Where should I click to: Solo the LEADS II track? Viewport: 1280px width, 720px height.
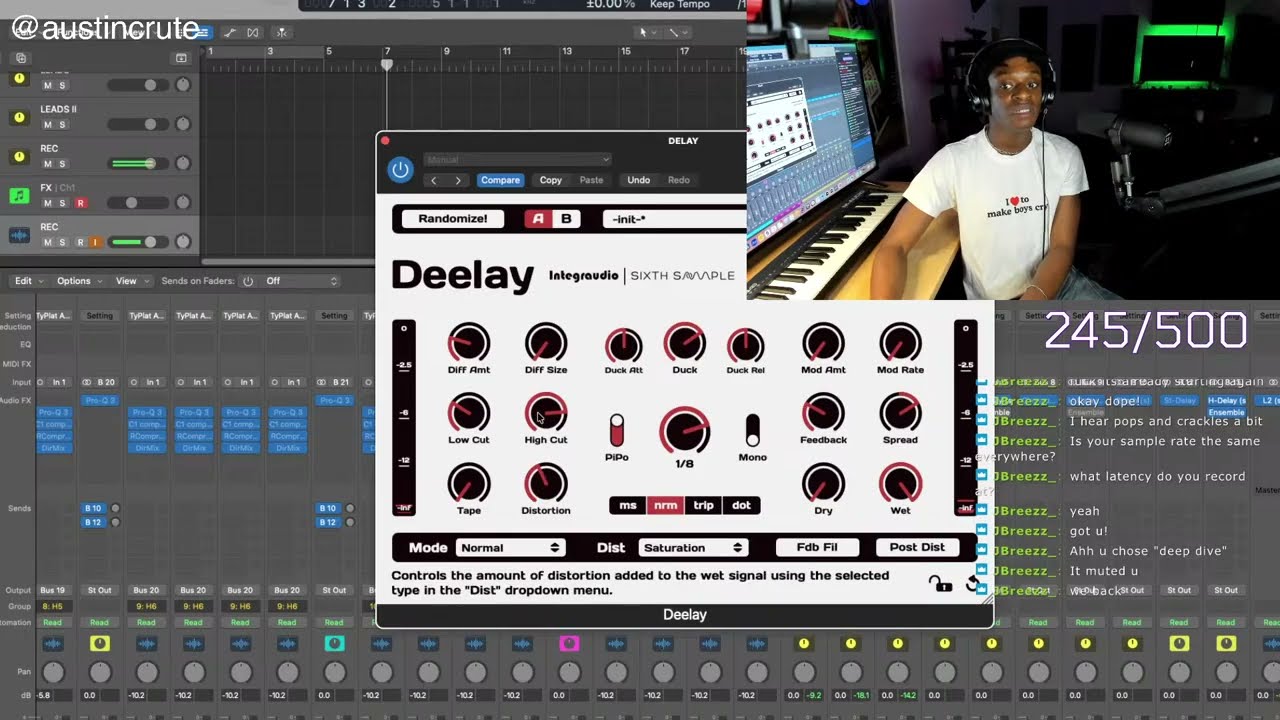[x=62, y=125]
